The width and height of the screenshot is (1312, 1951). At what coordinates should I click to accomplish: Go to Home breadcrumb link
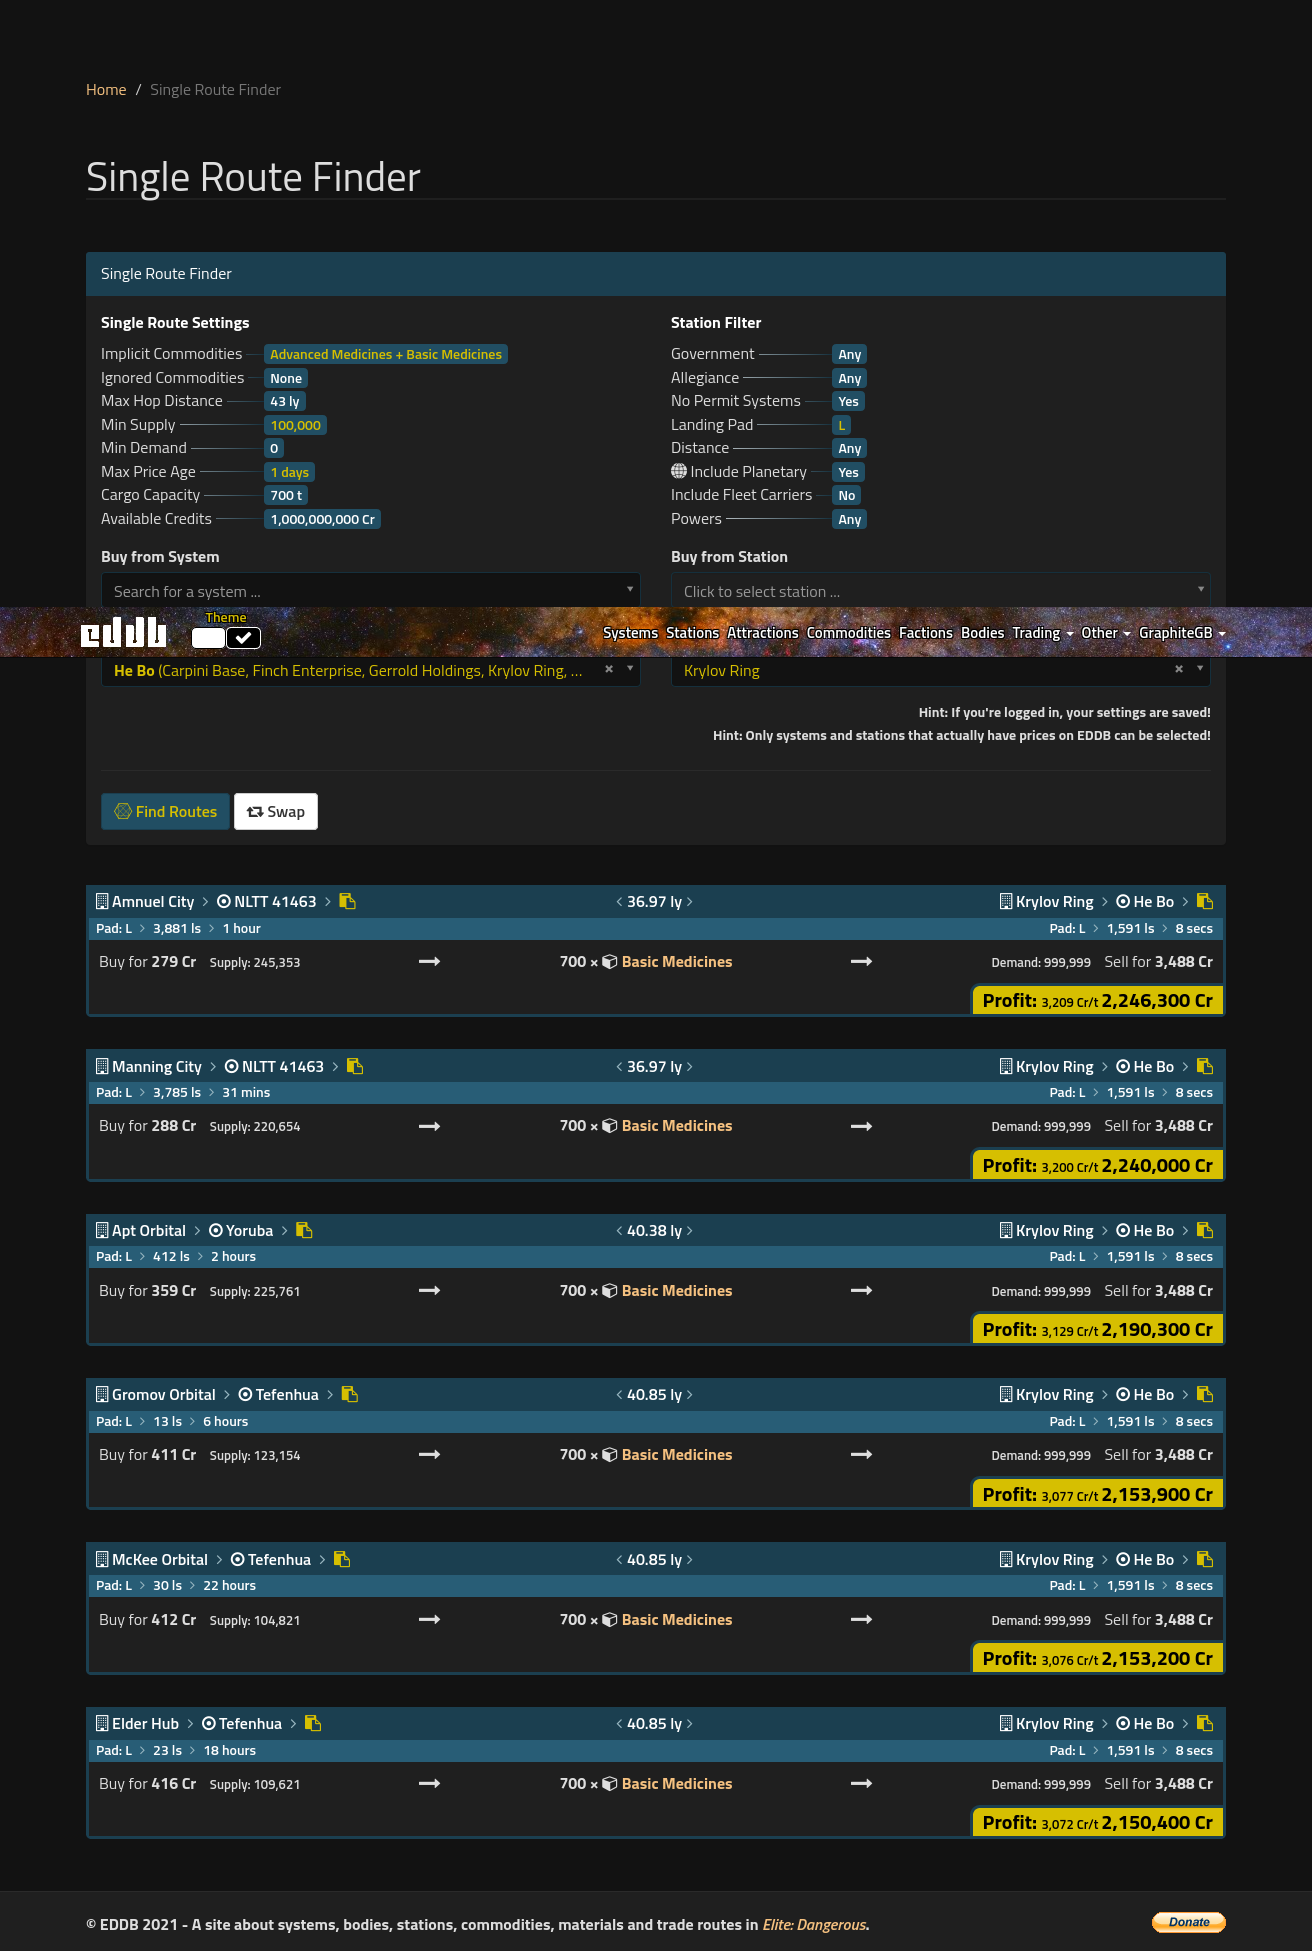(106, 90)
